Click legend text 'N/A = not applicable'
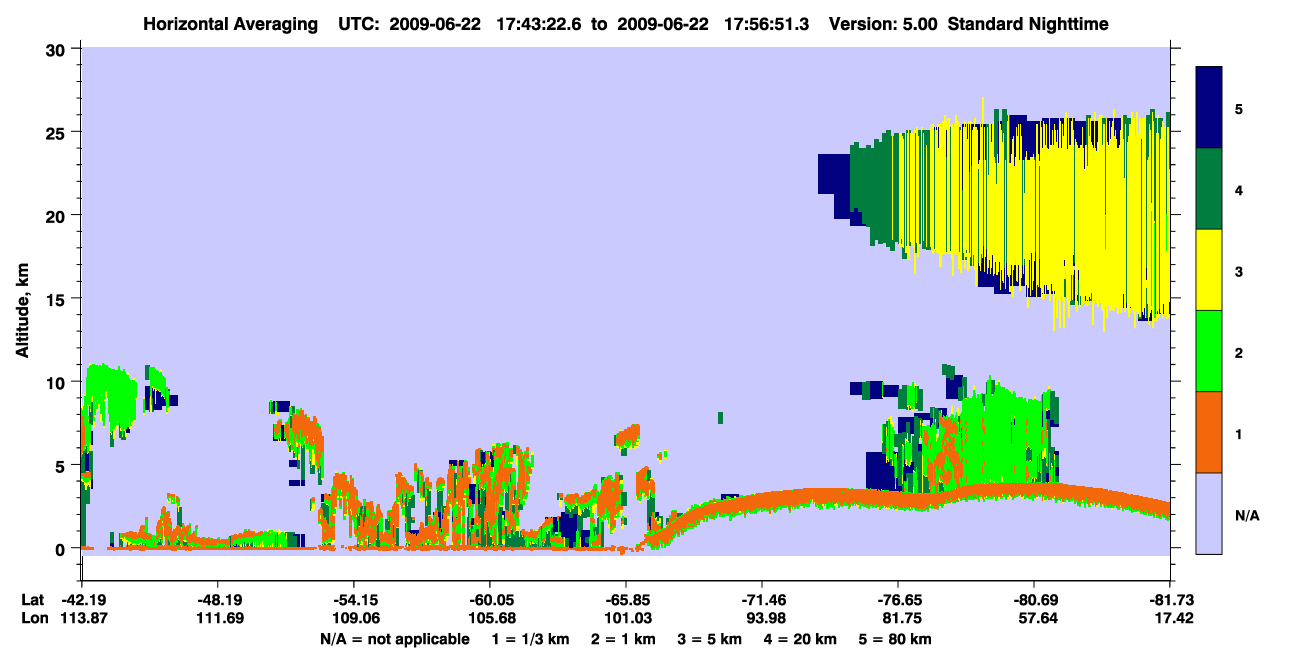This screenshot has width=1300, height=667. point(394,639)
